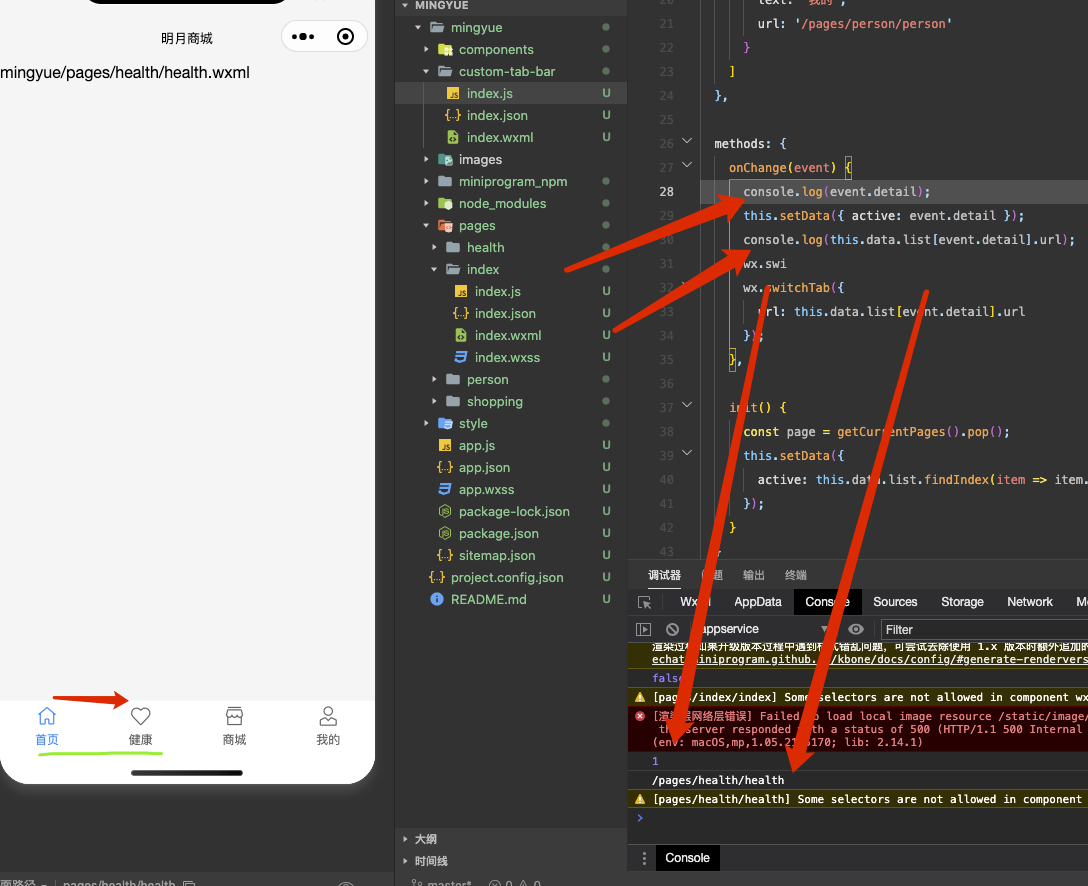Open the appservice context dropdown
This screenshot has width=1088, height=886.
[x=763, y=629]
